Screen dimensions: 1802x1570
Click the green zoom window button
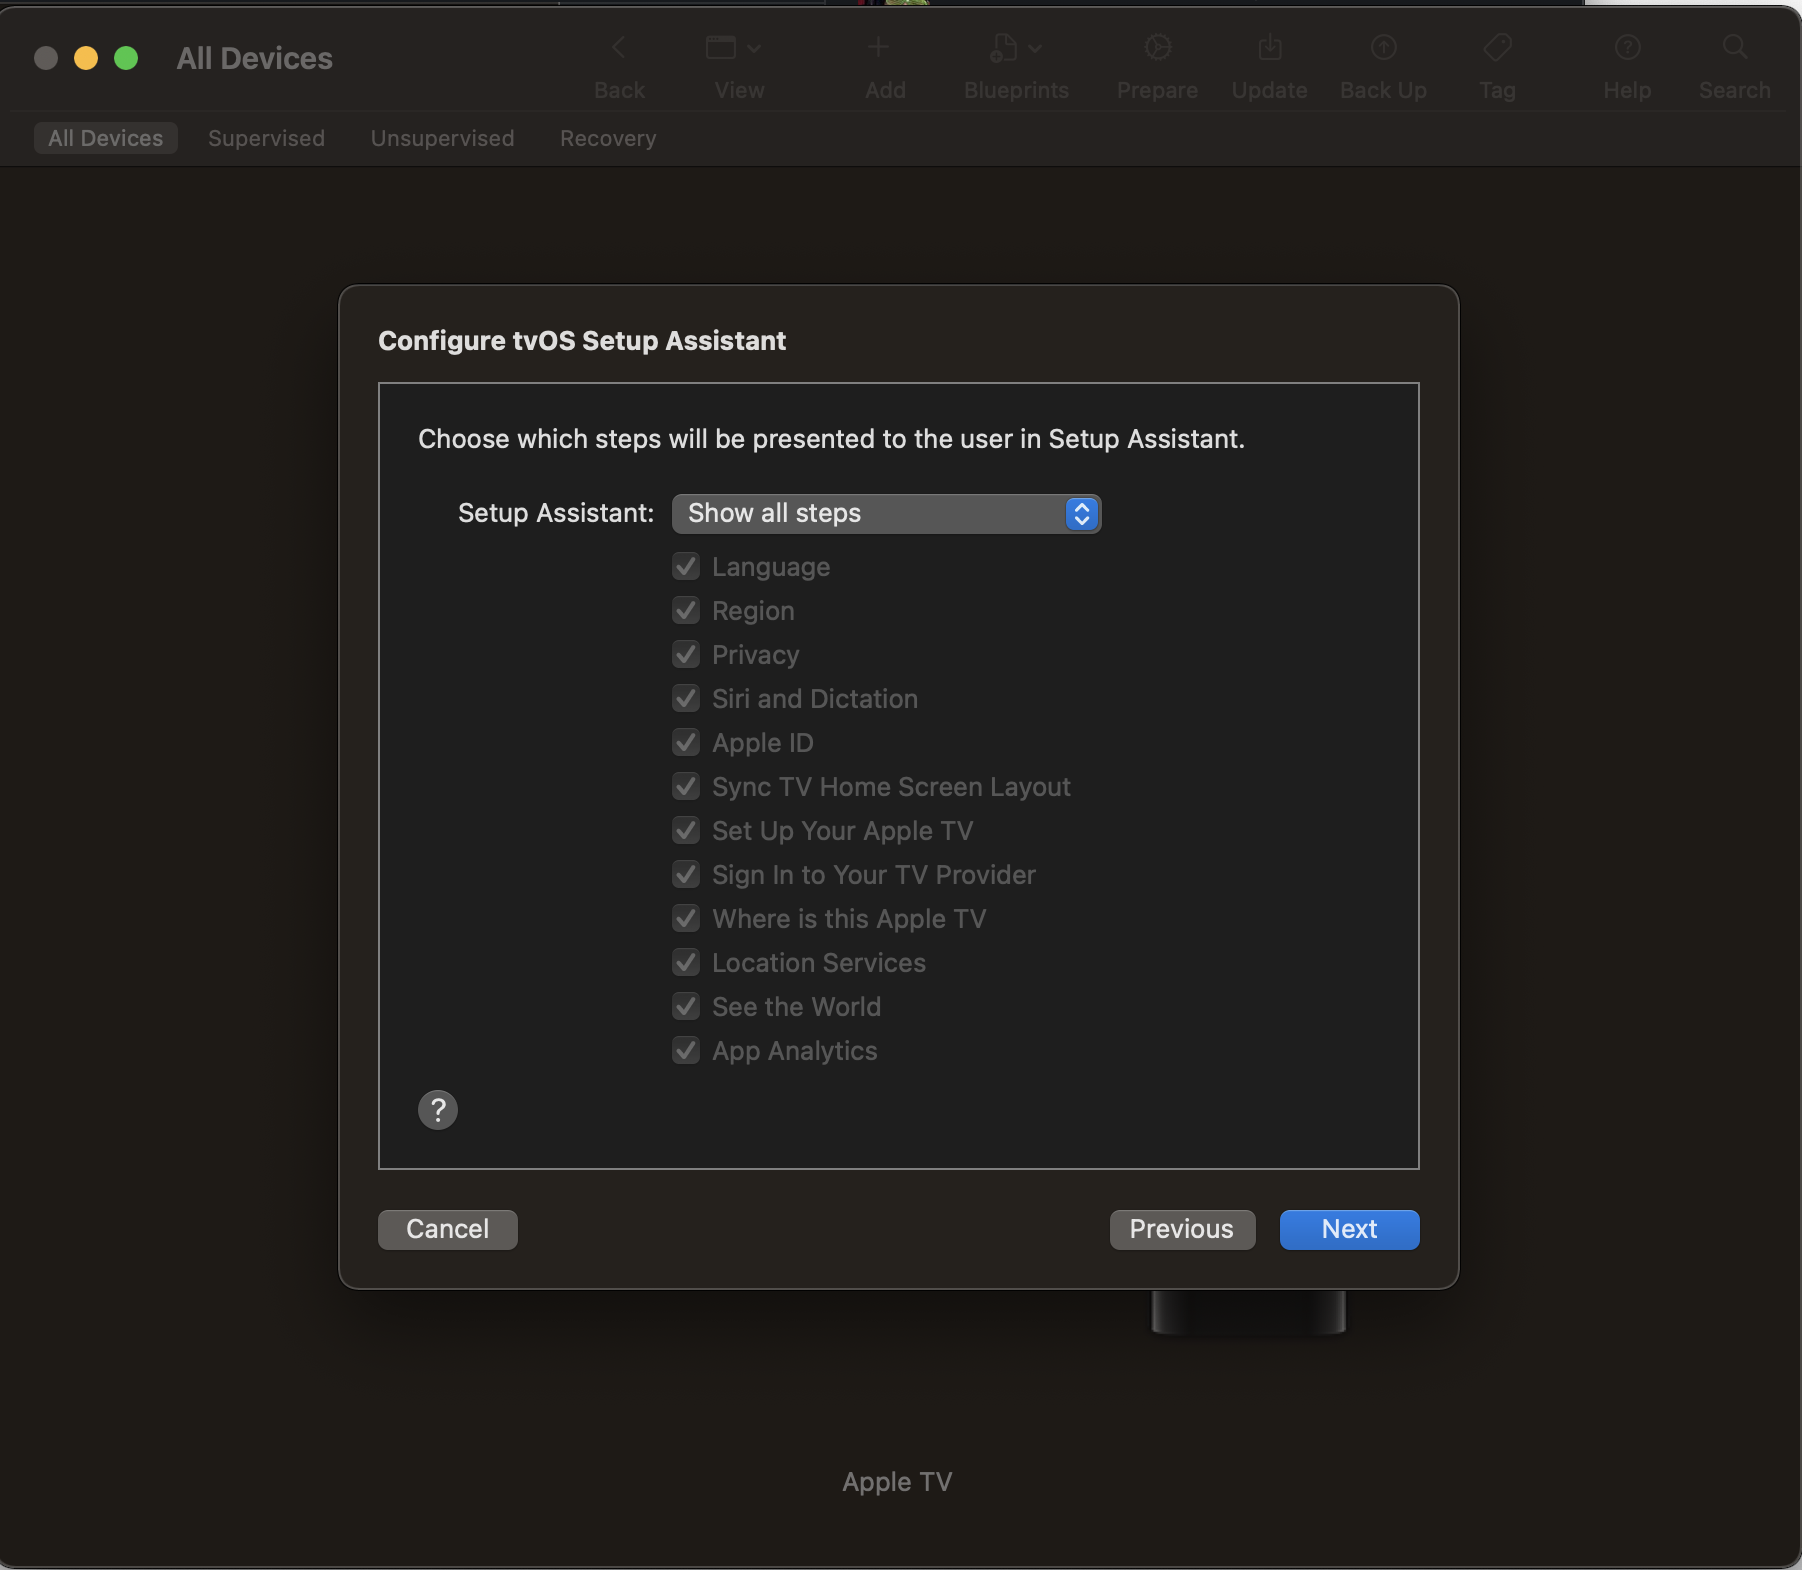tap(126, 58)
